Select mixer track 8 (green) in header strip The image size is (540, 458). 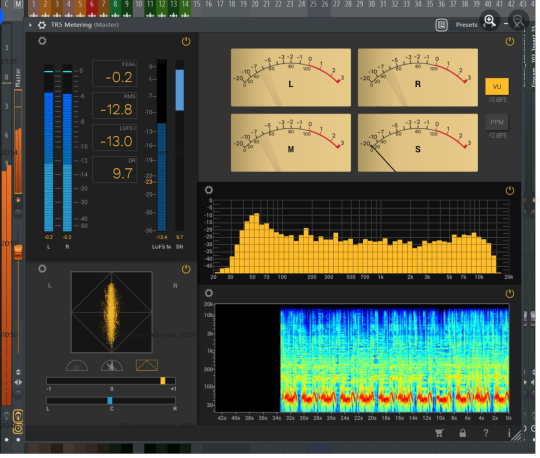[x=115, y=8]
